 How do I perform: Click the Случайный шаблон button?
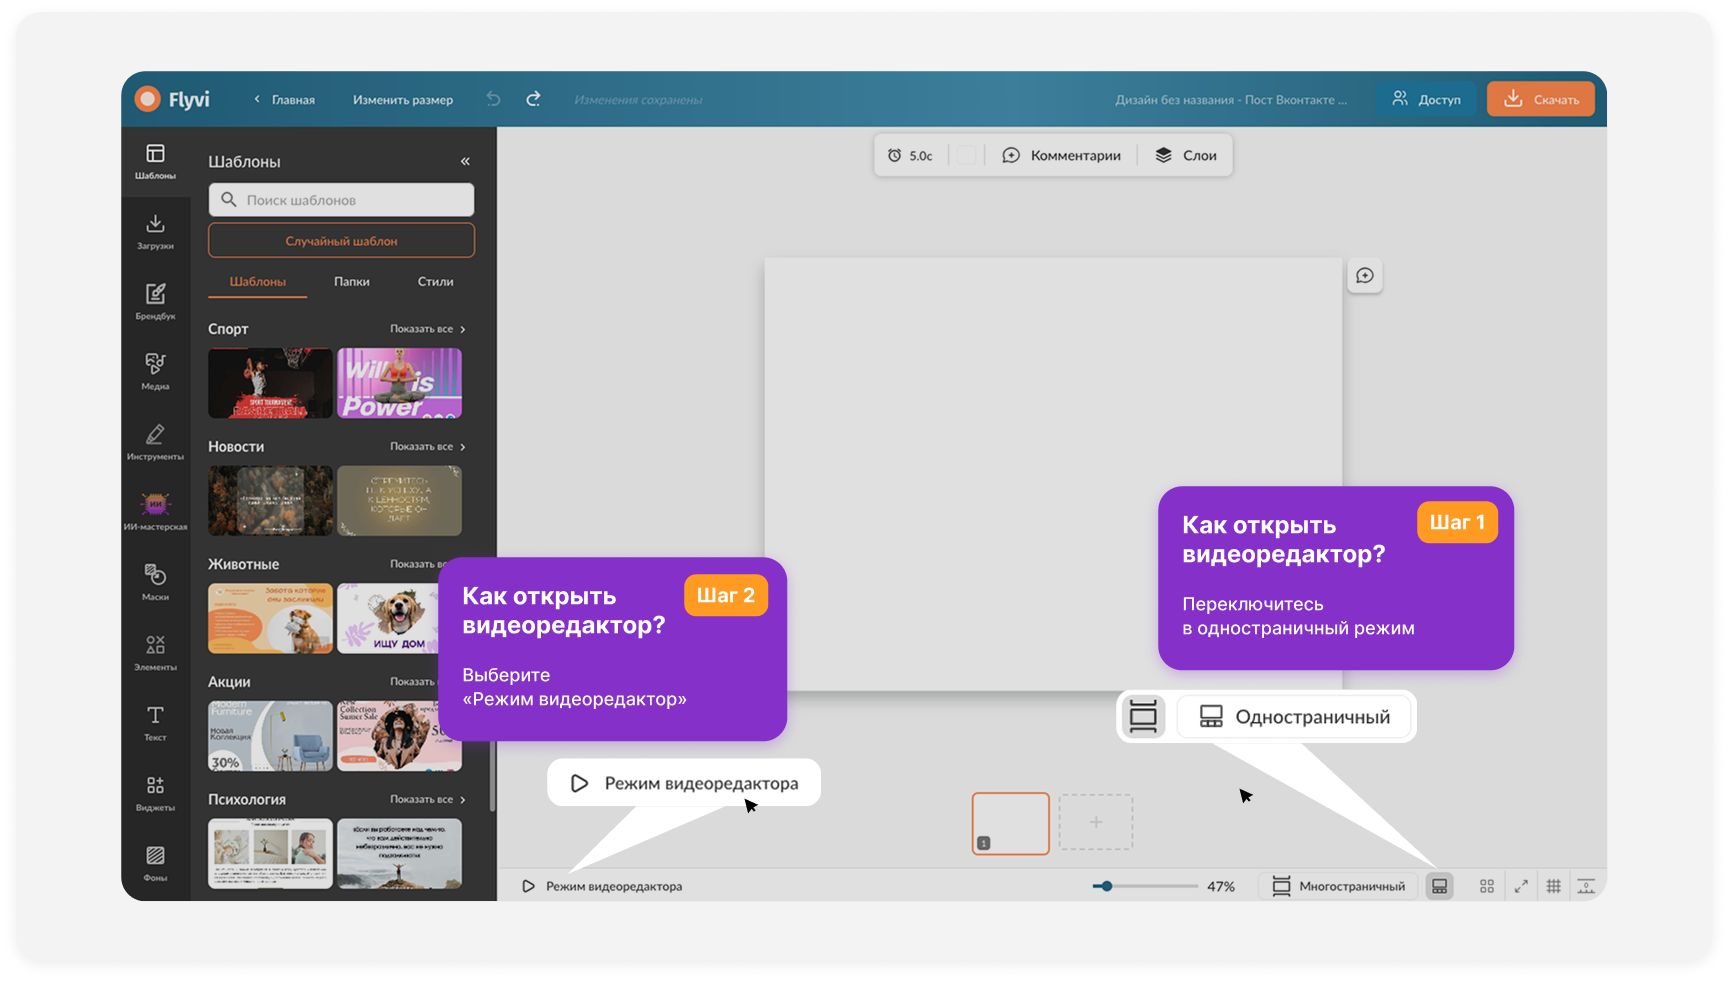click(341, 241)
